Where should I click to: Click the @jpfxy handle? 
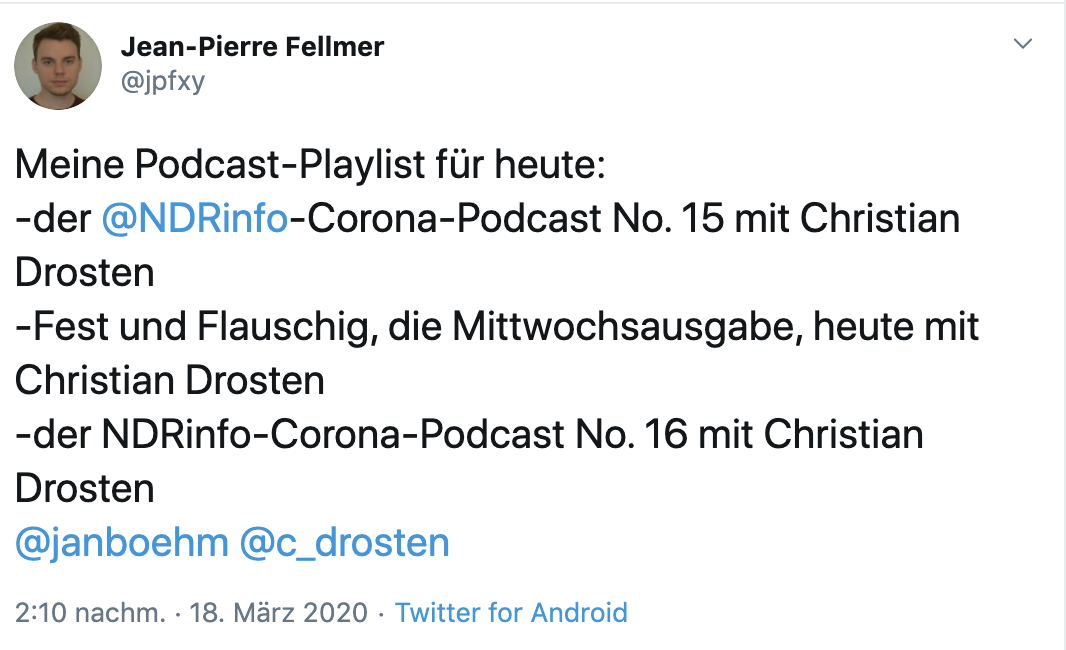point(162,81)
